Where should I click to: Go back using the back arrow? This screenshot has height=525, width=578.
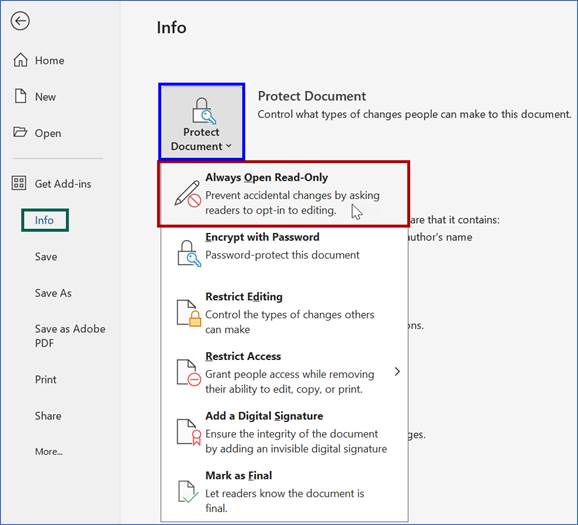20,21
